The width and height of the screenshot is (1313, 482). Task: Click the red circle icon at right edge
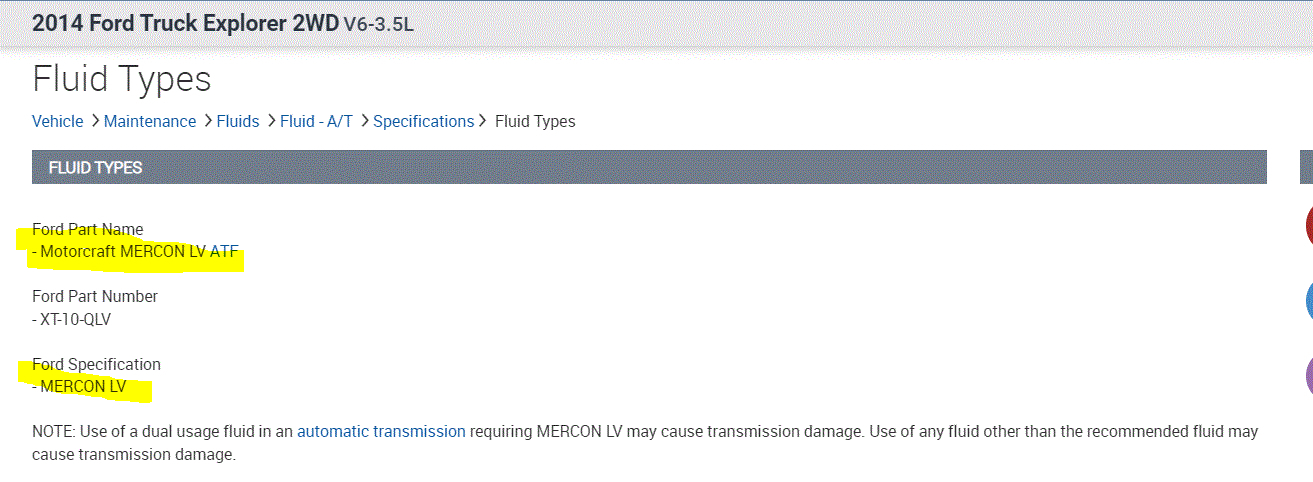tap(1308, 225)
